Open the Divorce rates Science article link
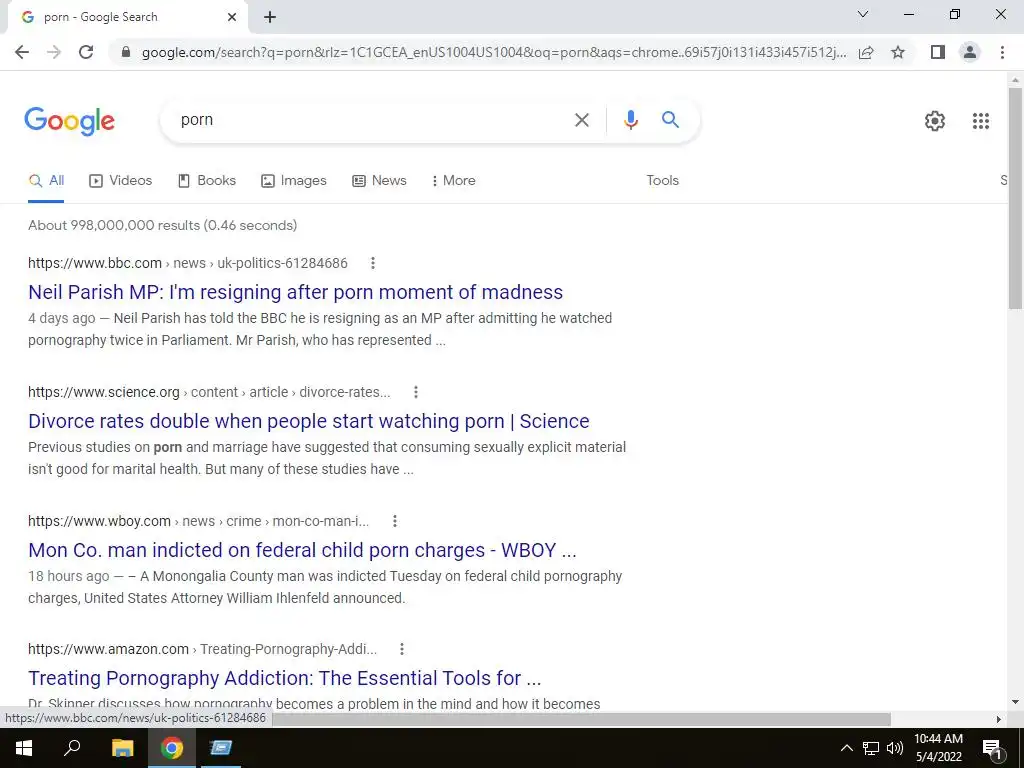This screenshot has width=1024, height=768. point(309,421)
